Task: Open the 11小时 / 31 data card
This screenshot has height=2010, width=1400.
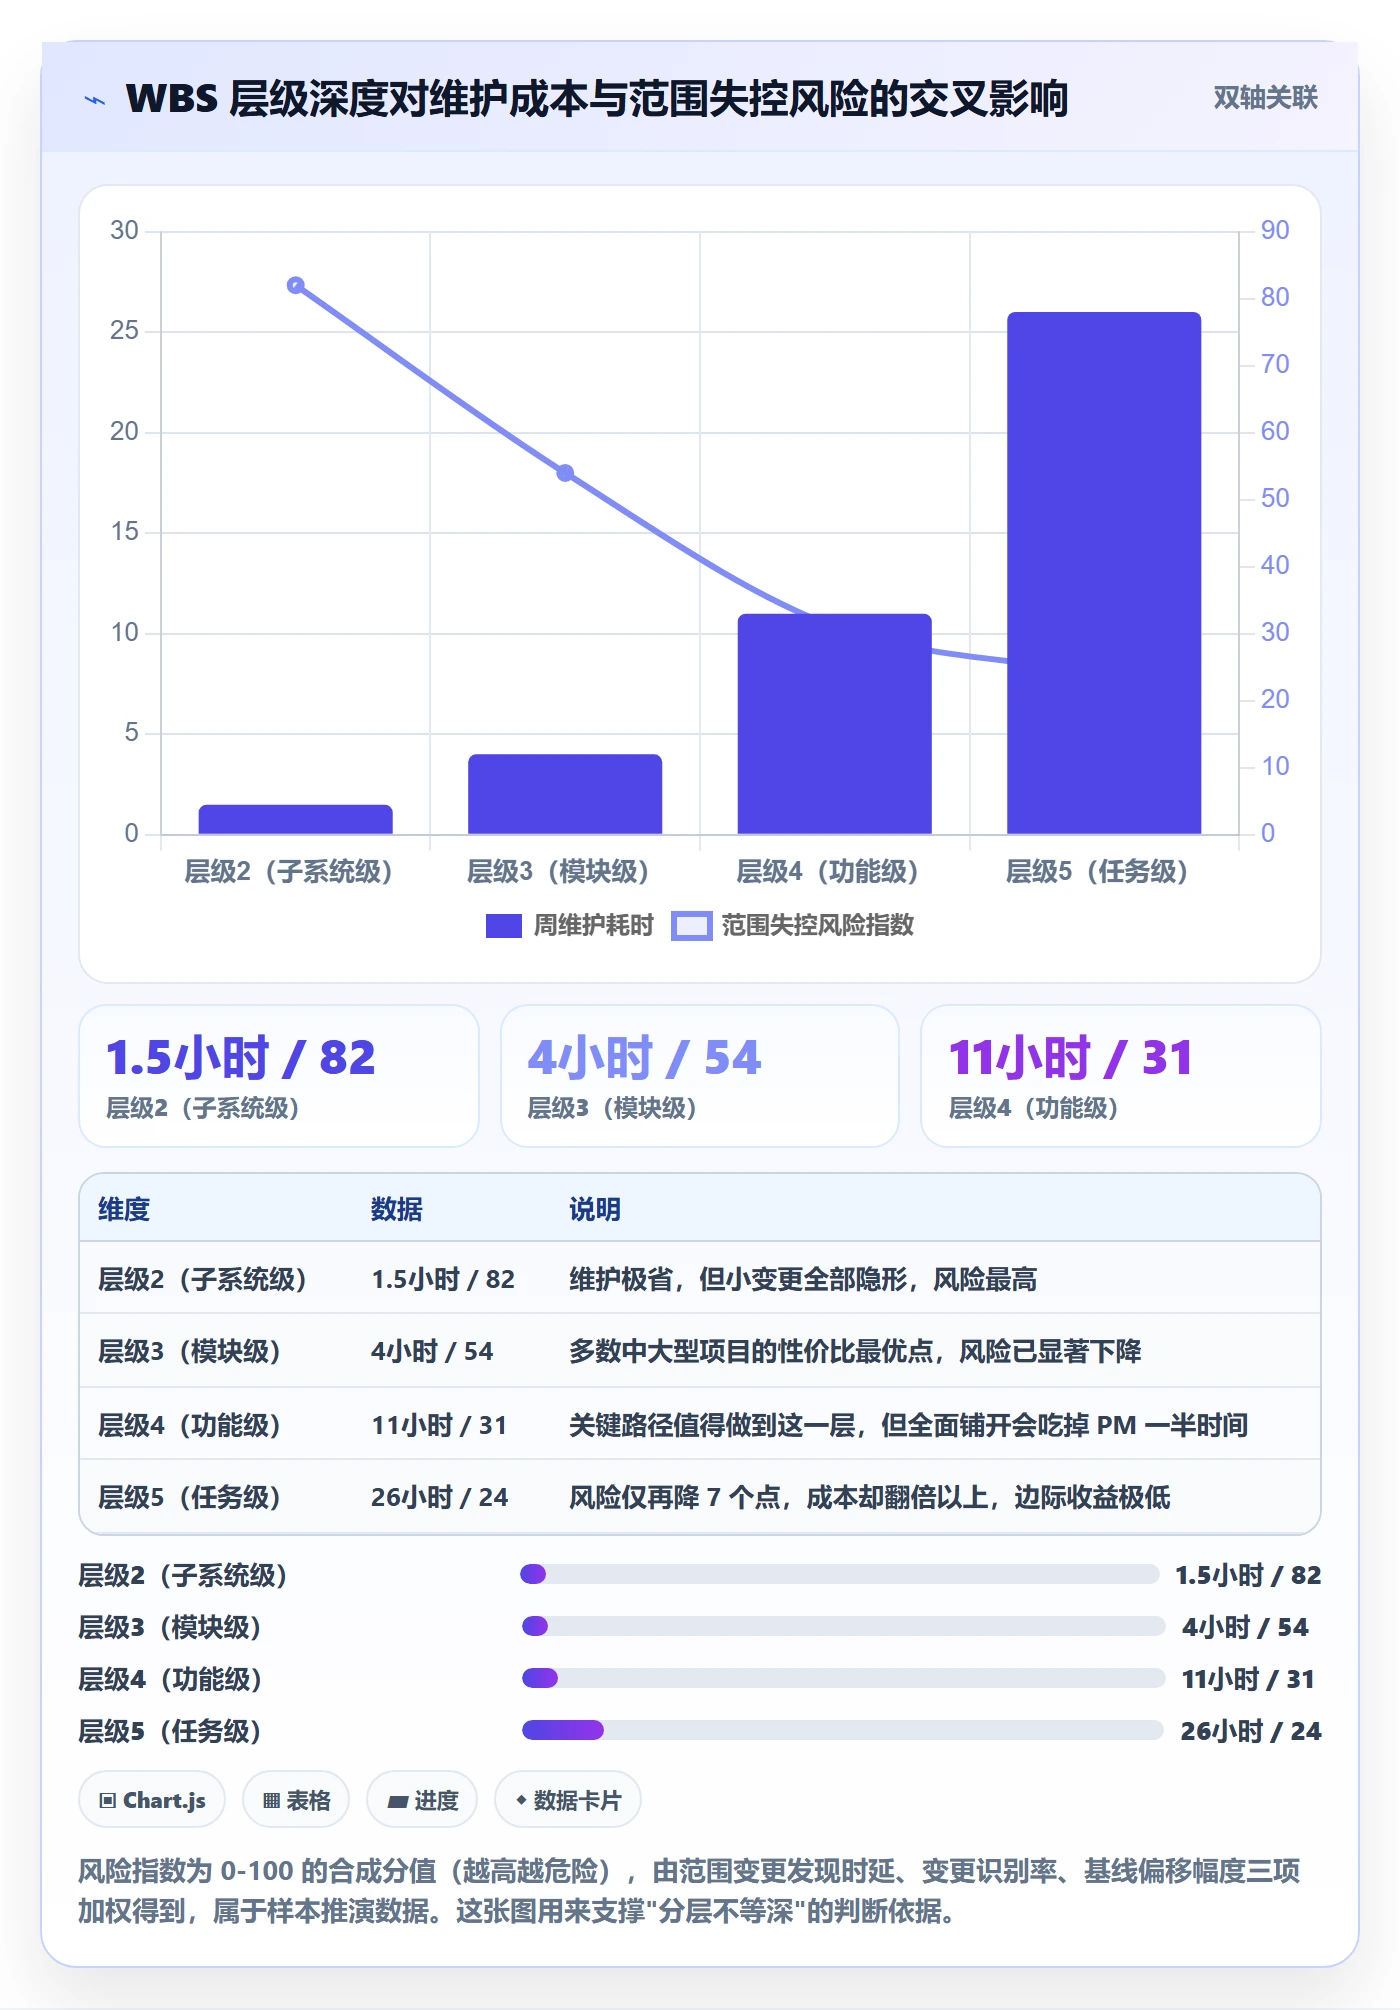Action: click(1121, 1076)
